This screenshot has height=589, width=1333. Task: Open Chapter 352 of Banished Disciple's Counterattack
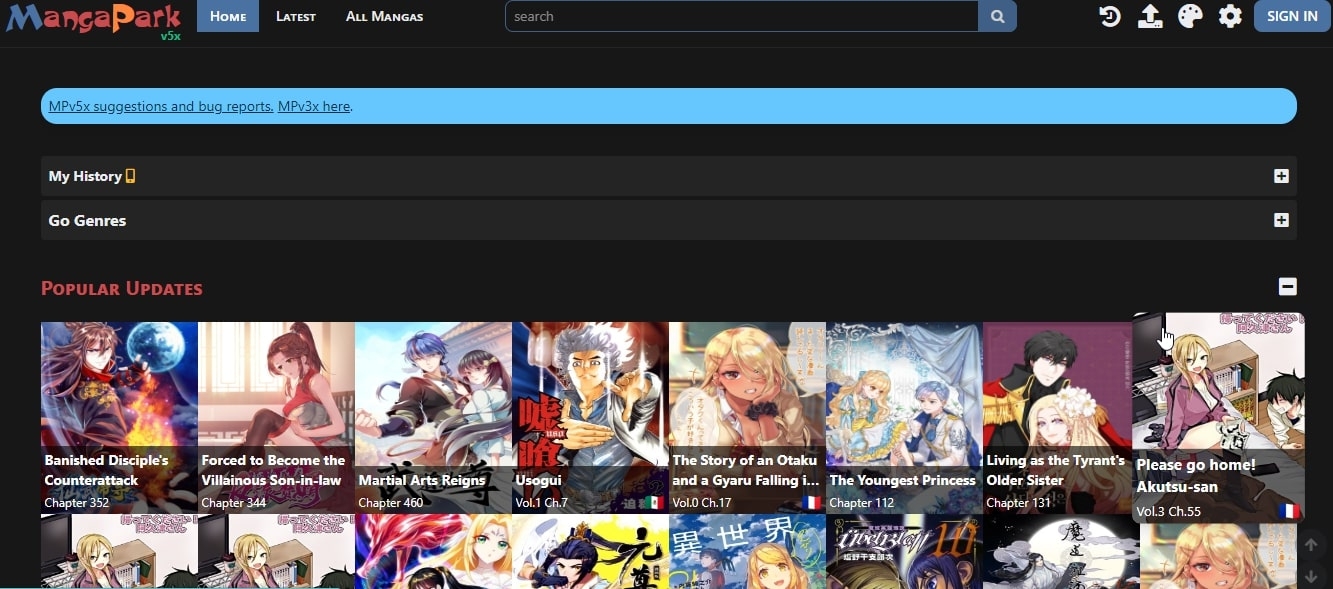[77, 503]
